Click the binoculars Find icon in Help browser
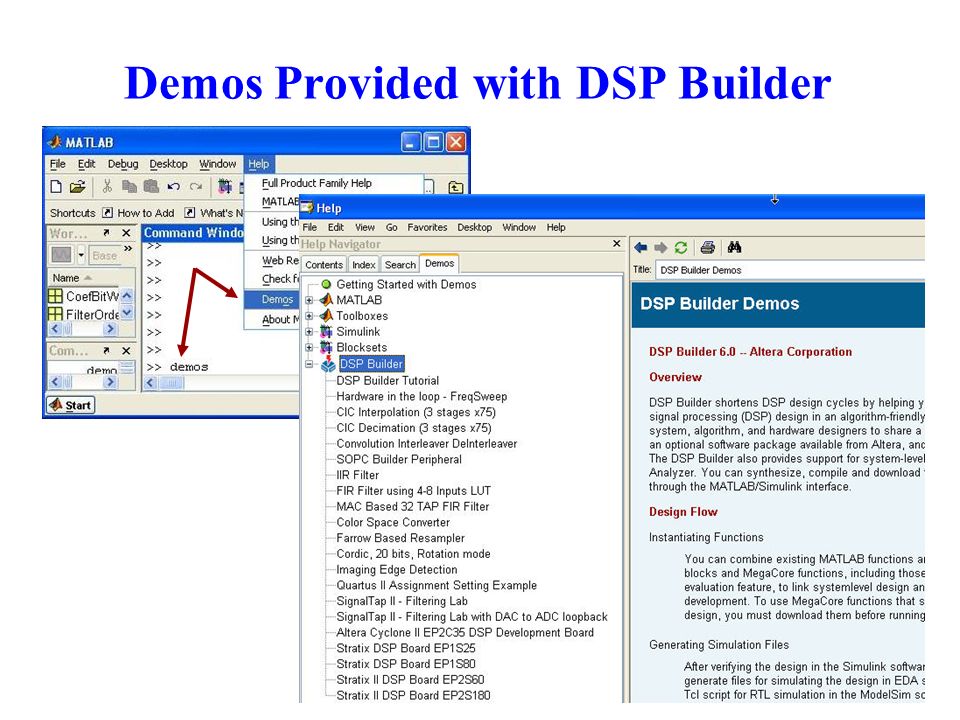This screenshot has width=960, height=720. point(734,247)
